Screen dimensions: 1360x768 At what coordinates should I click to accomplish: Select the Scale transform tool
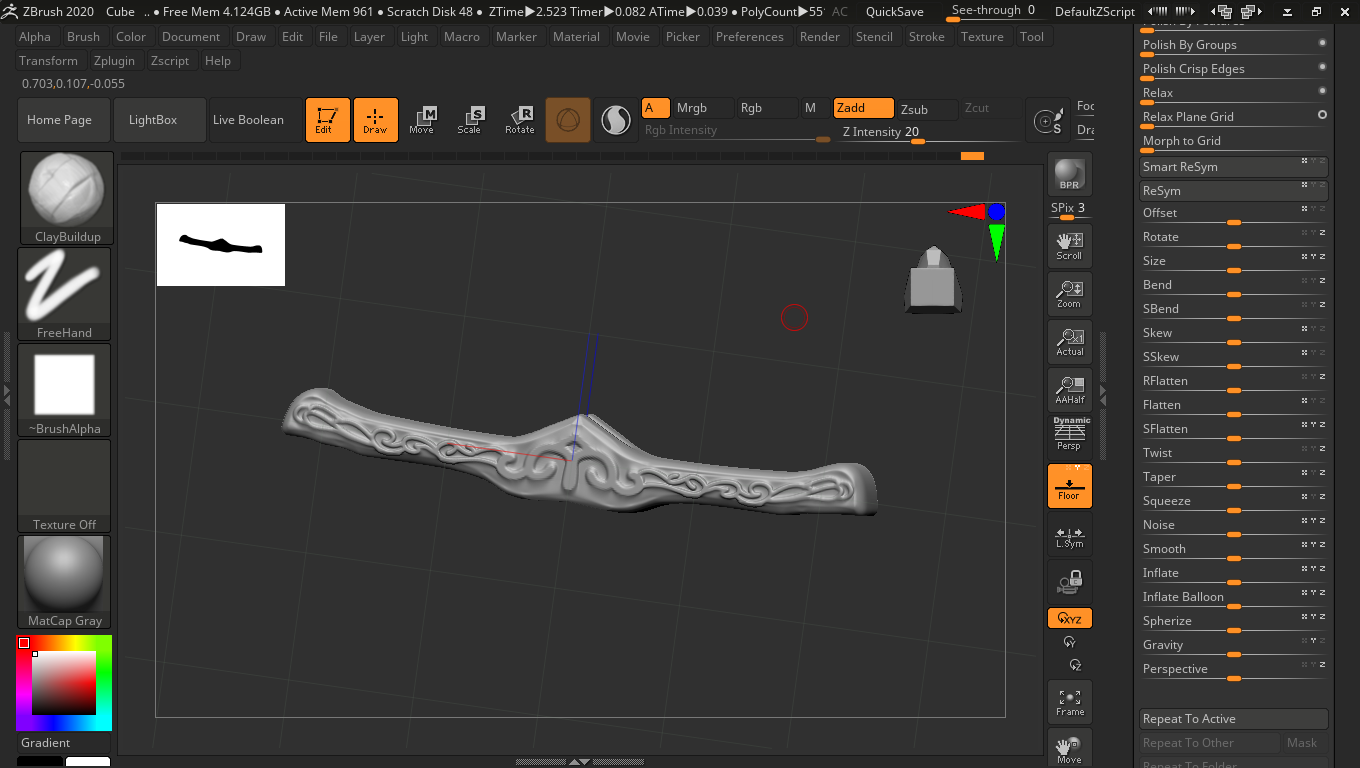point(470,120)
